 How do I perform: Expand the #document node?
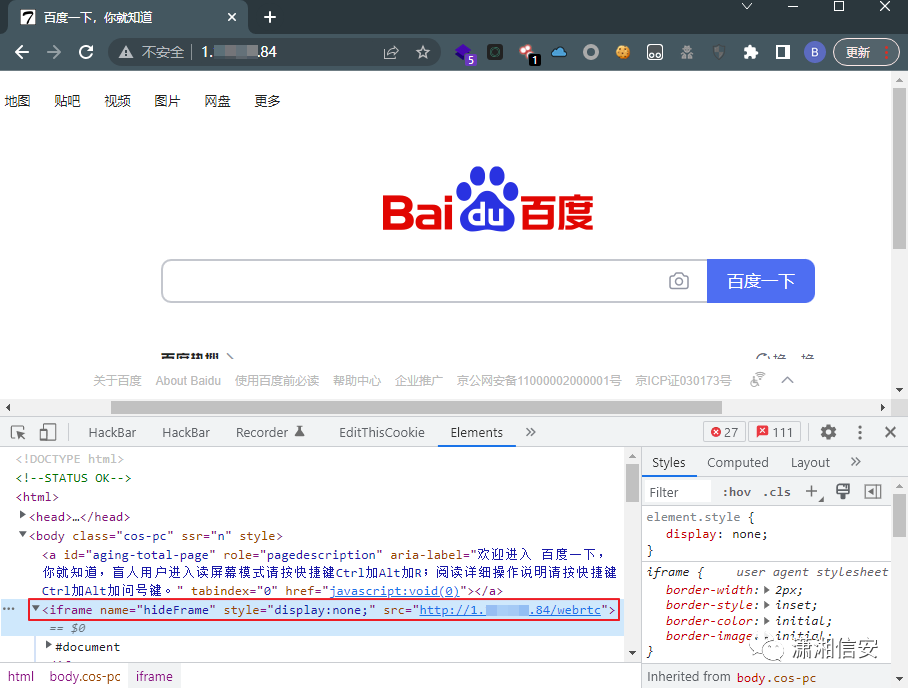point(49,645)
